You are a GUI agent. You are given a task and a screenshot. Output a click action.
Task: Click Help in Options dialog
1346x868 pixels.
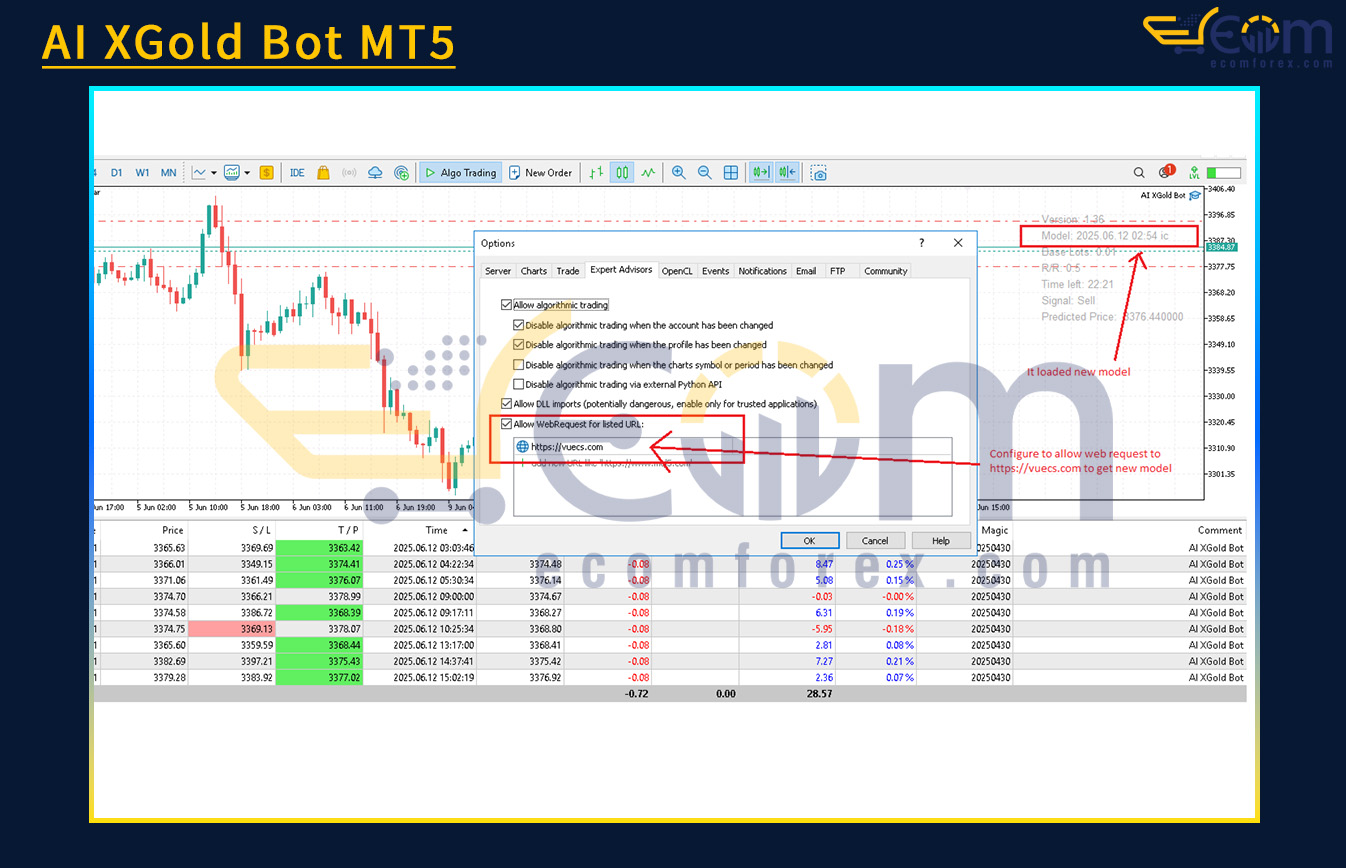pyautogui.click(x=941, y=540)
